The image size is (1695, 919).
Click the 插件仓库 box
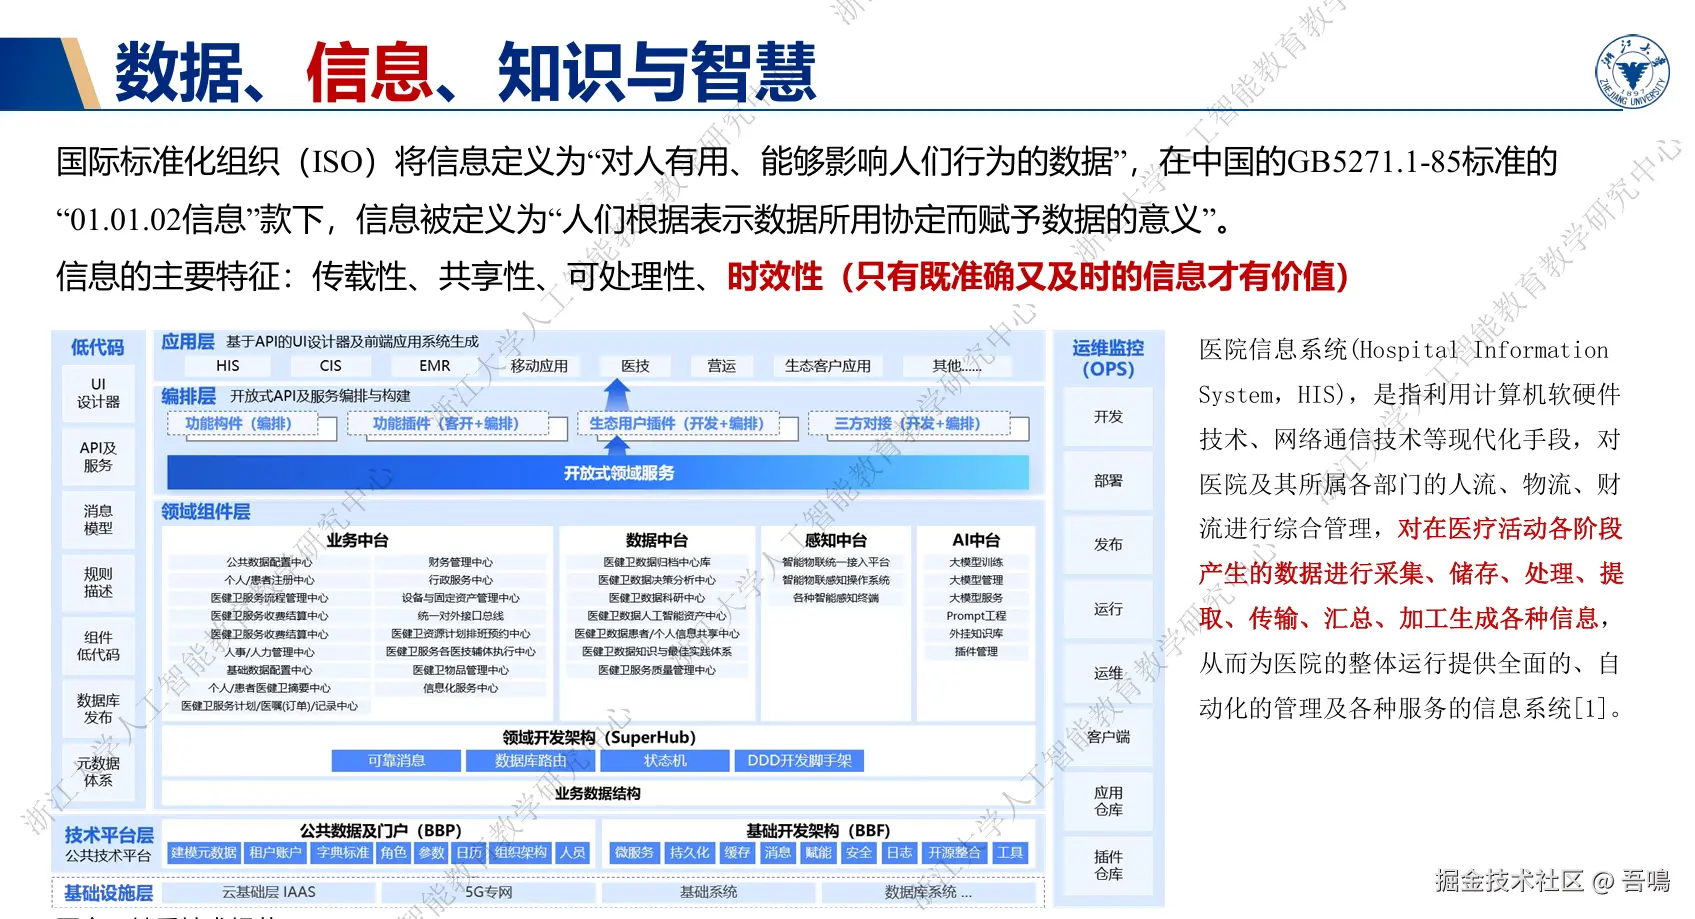coord(1108,864)
